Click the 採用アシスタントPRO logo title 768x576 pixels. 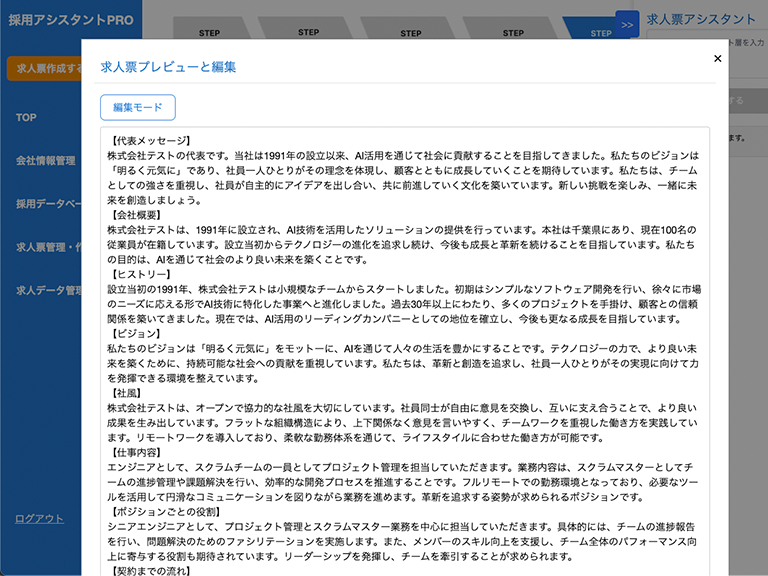tap(71, 20)
